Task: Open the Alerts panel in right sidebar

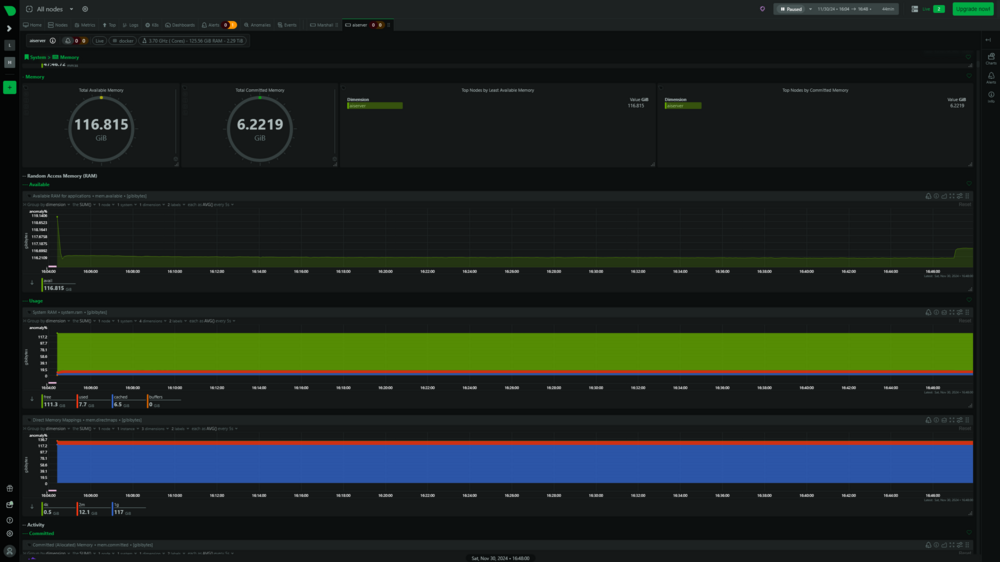Action: (991, 78)
